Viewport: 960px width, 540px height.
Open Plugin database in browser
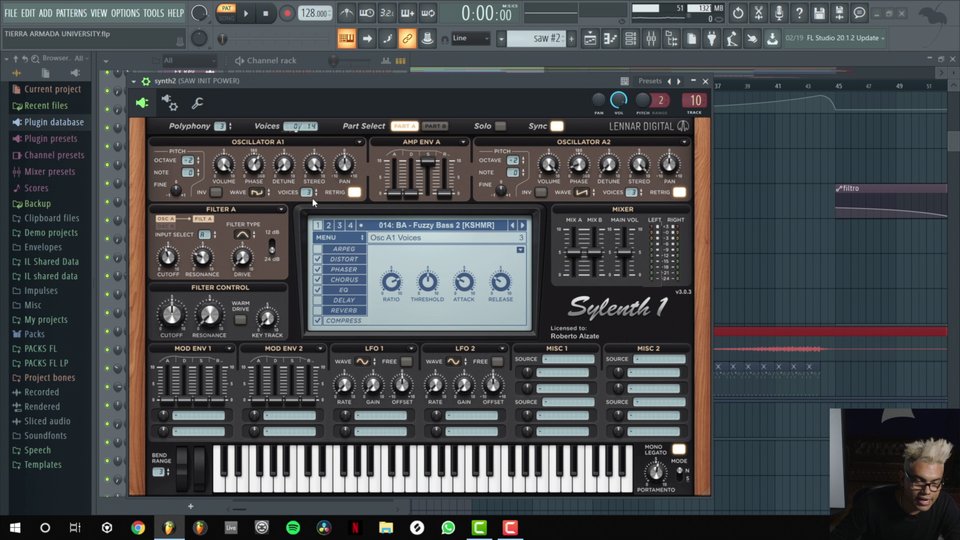click(53, 122)
